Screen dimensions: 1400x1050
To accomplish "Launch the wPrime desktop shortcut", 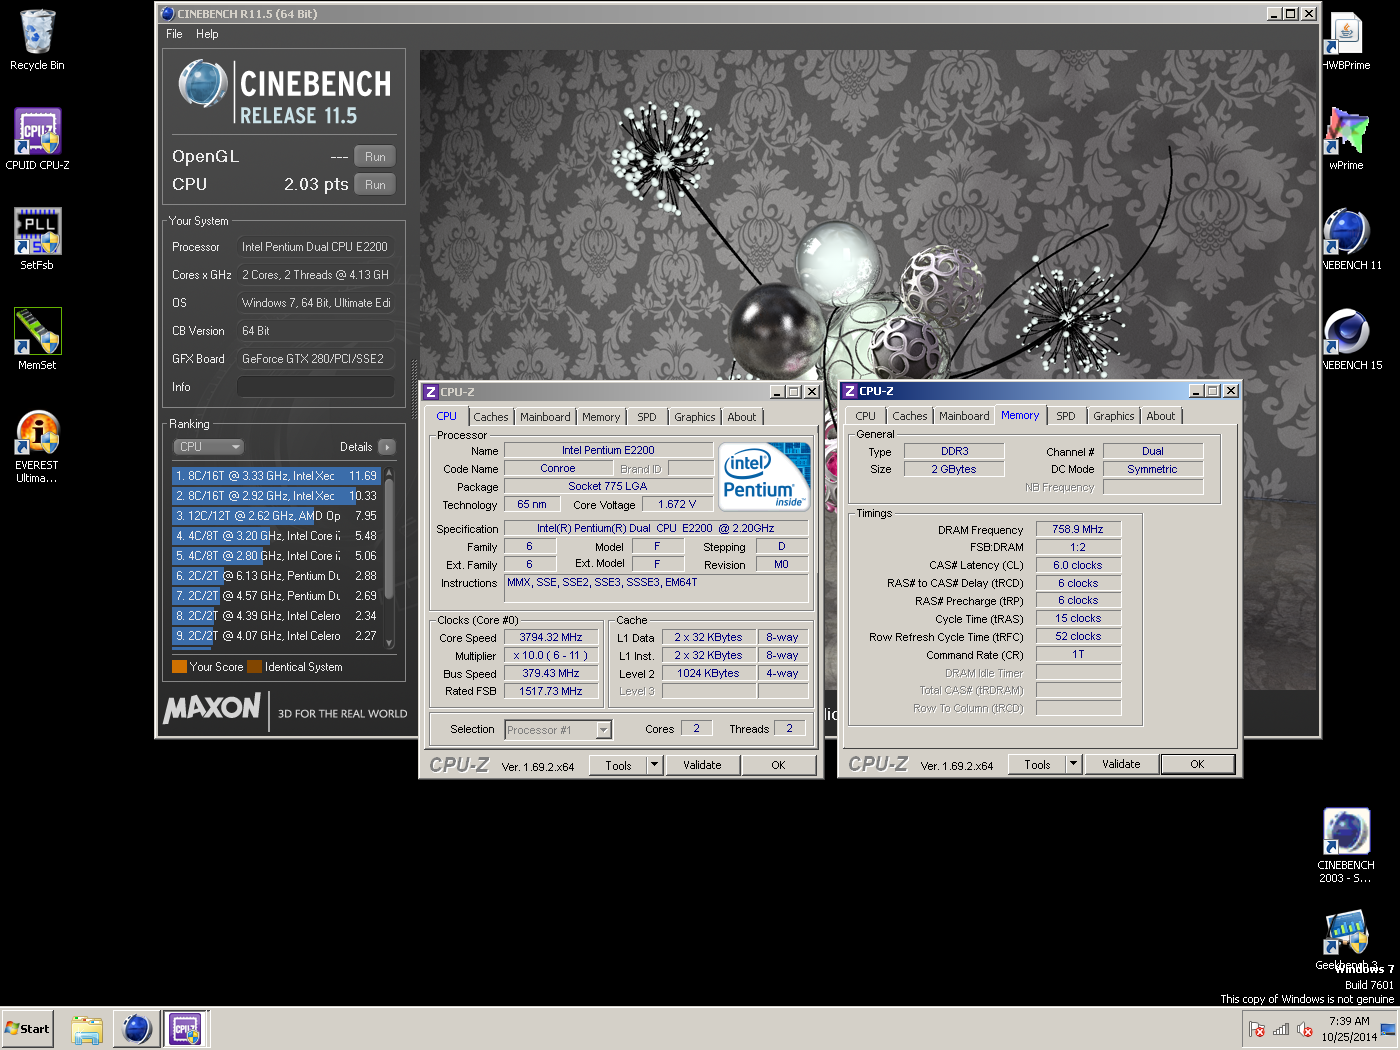I will pyautogui.click(x=1346, y=139).
